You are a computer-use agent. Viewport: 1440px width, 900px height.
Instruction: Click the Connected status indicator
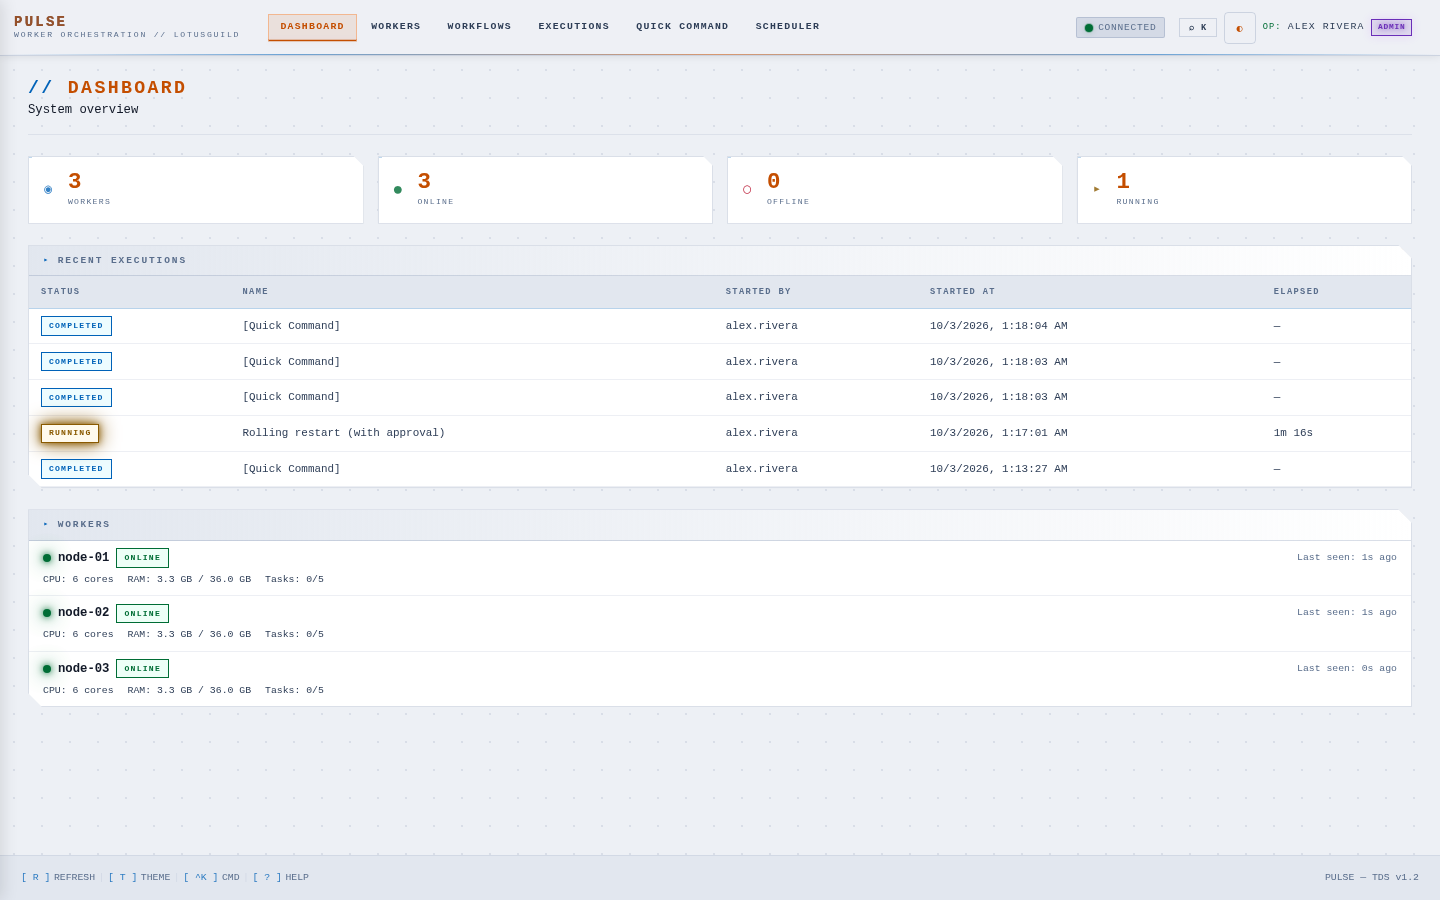tap(1120, 28)
